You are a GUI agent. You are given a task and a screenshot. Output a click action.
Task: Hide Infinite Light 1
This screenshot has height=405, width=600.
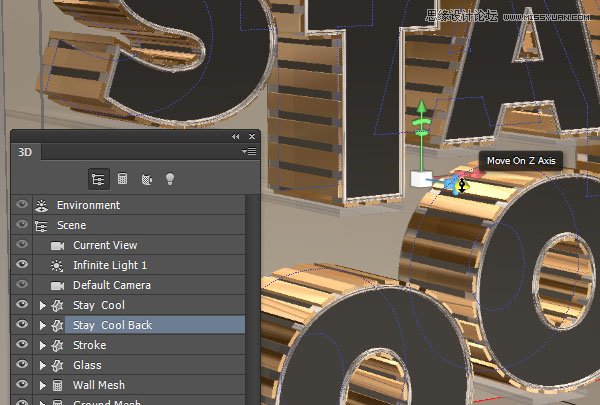click(22, 264)
